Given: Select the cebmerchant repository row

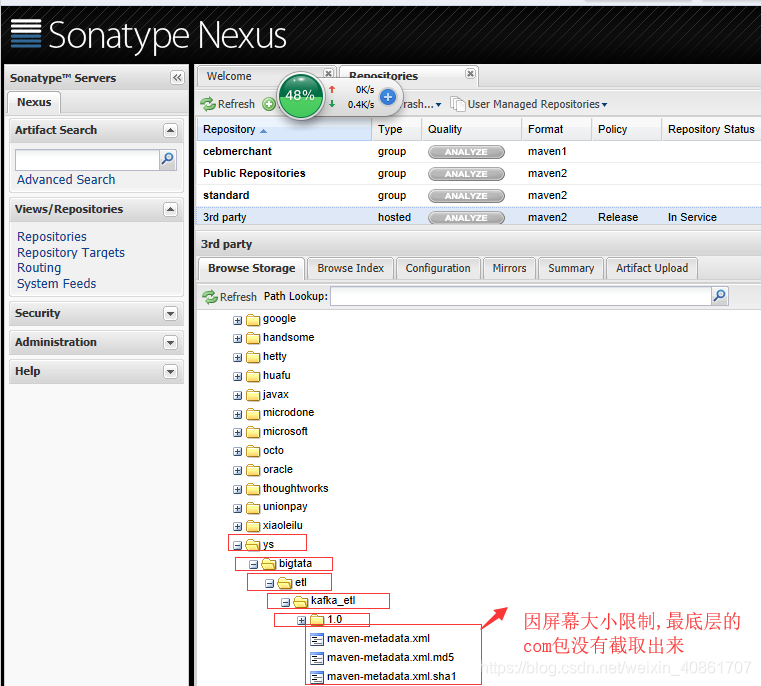Looking at the screenshot, I should tap(478, 151).
